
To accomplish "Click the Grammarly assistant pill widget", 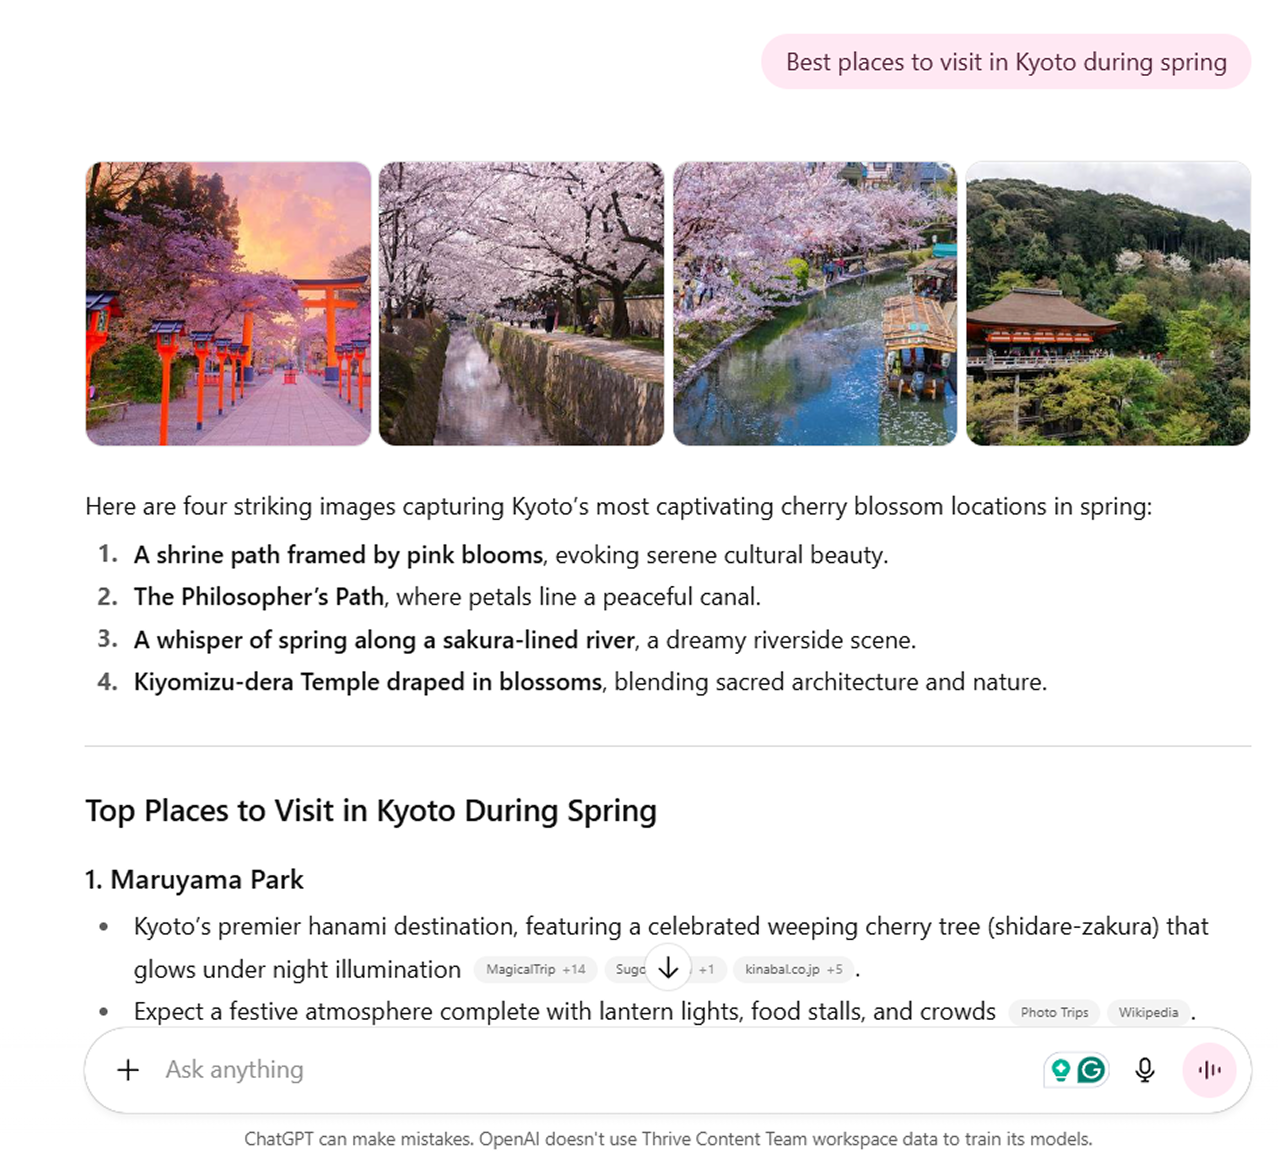I will [1076, 1070].
